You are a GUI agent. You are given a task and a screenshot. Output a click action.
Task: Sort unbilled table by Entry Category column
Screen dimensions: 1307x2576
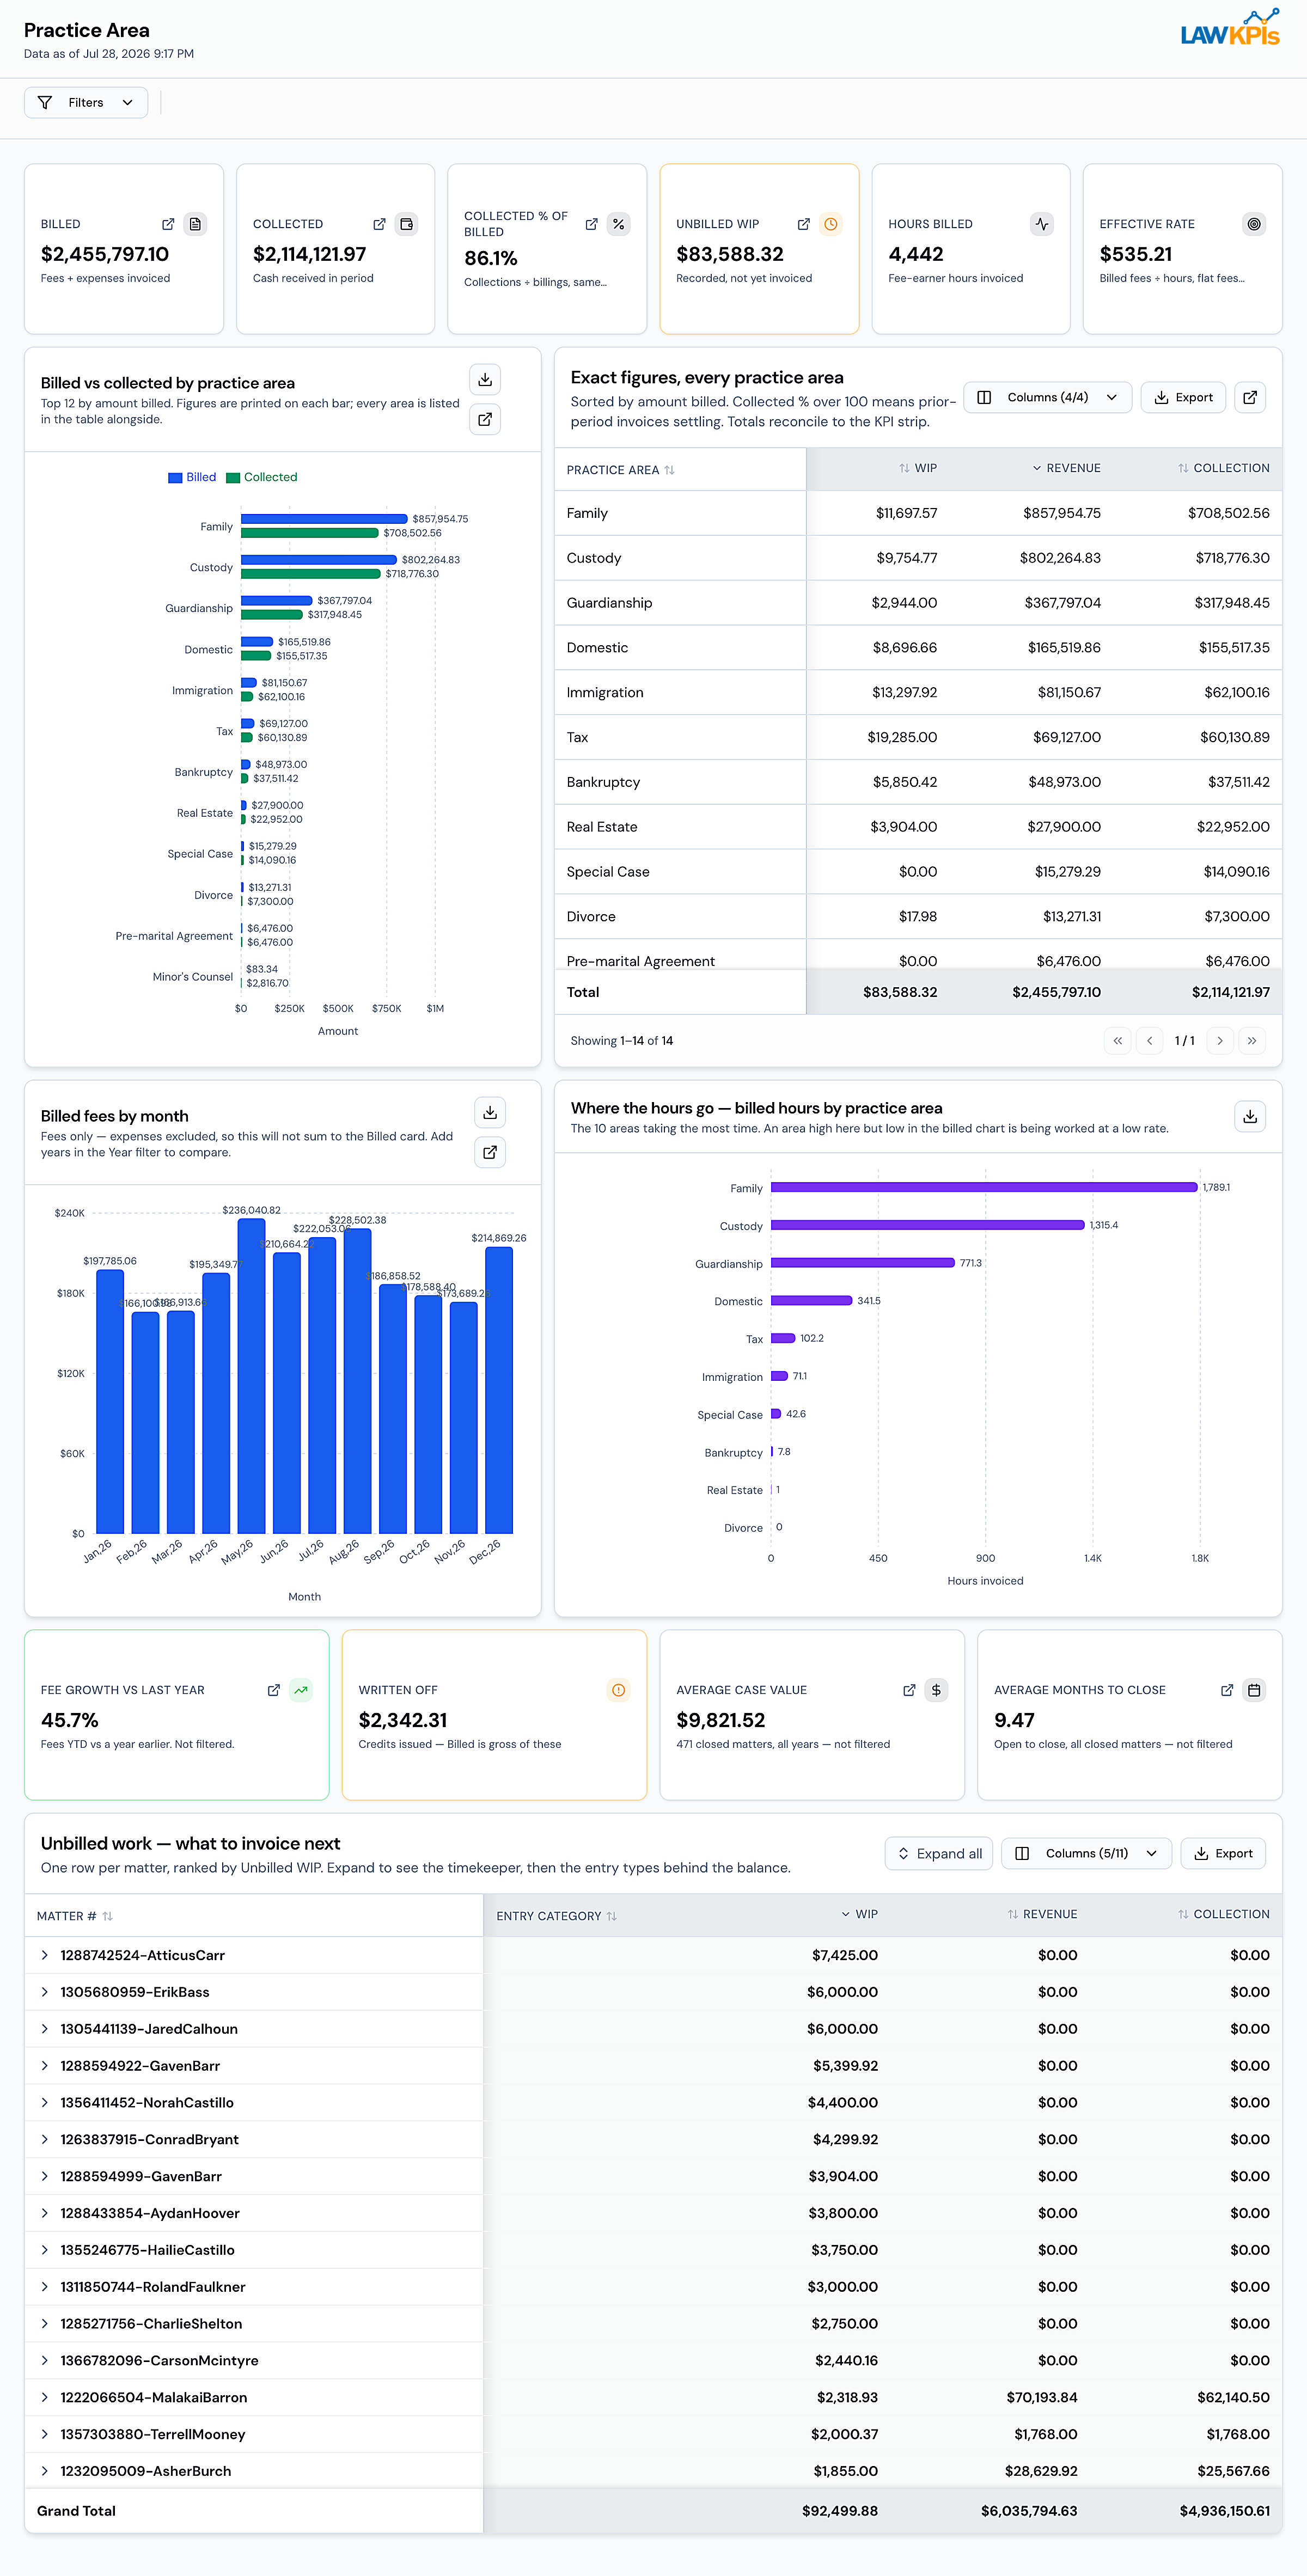(x=556, y=1916)
